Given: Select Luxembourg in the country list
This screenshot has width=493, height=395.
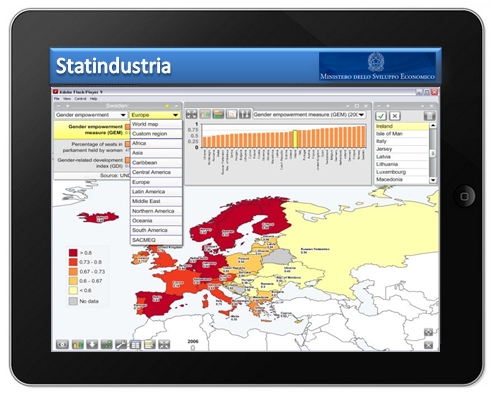Looking at the screenshot, I should (402, 172).
